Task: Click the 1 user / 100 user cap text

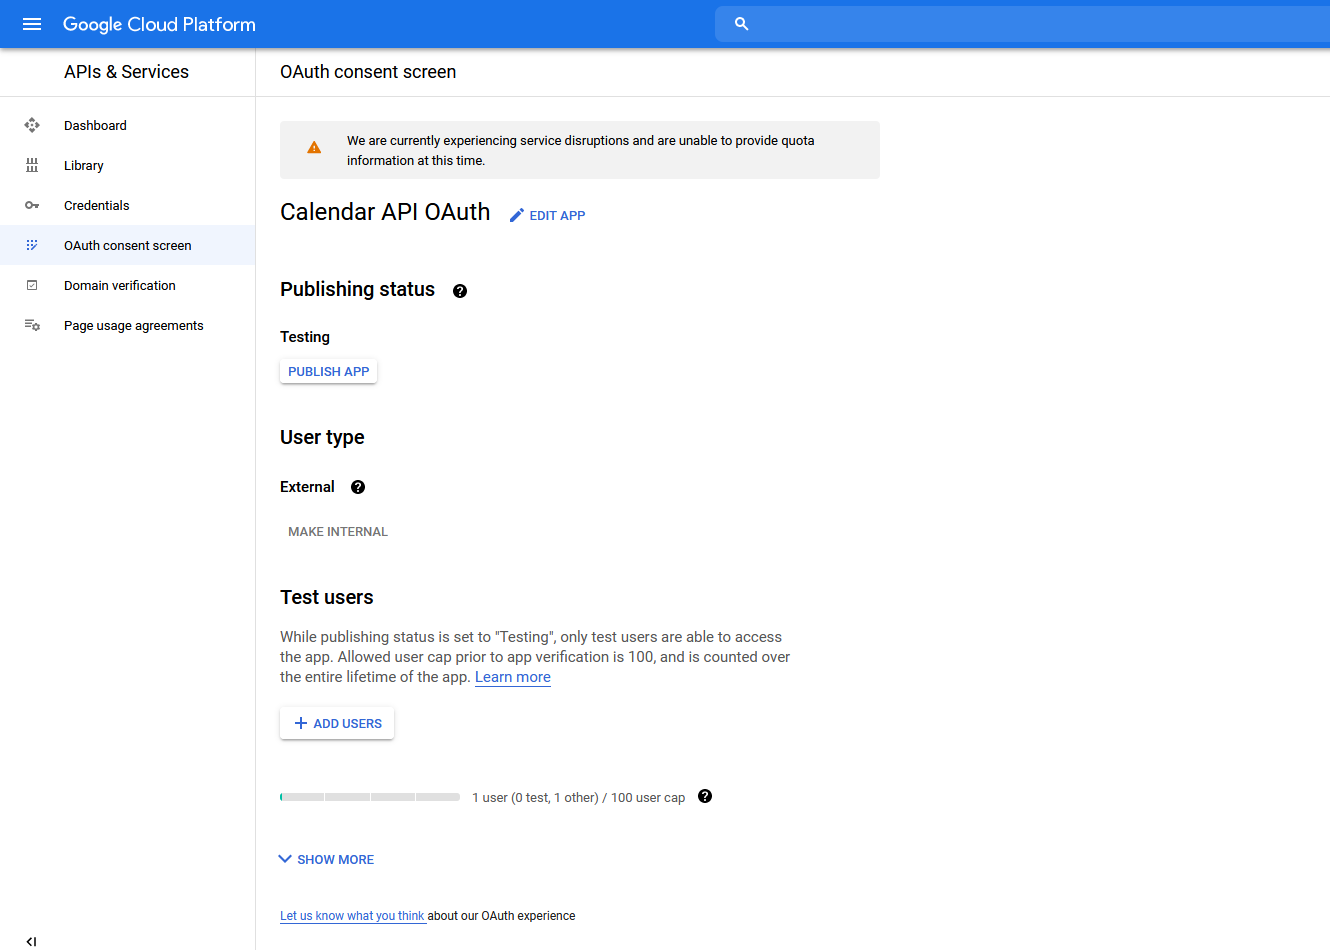Action: tap(578, 797)
